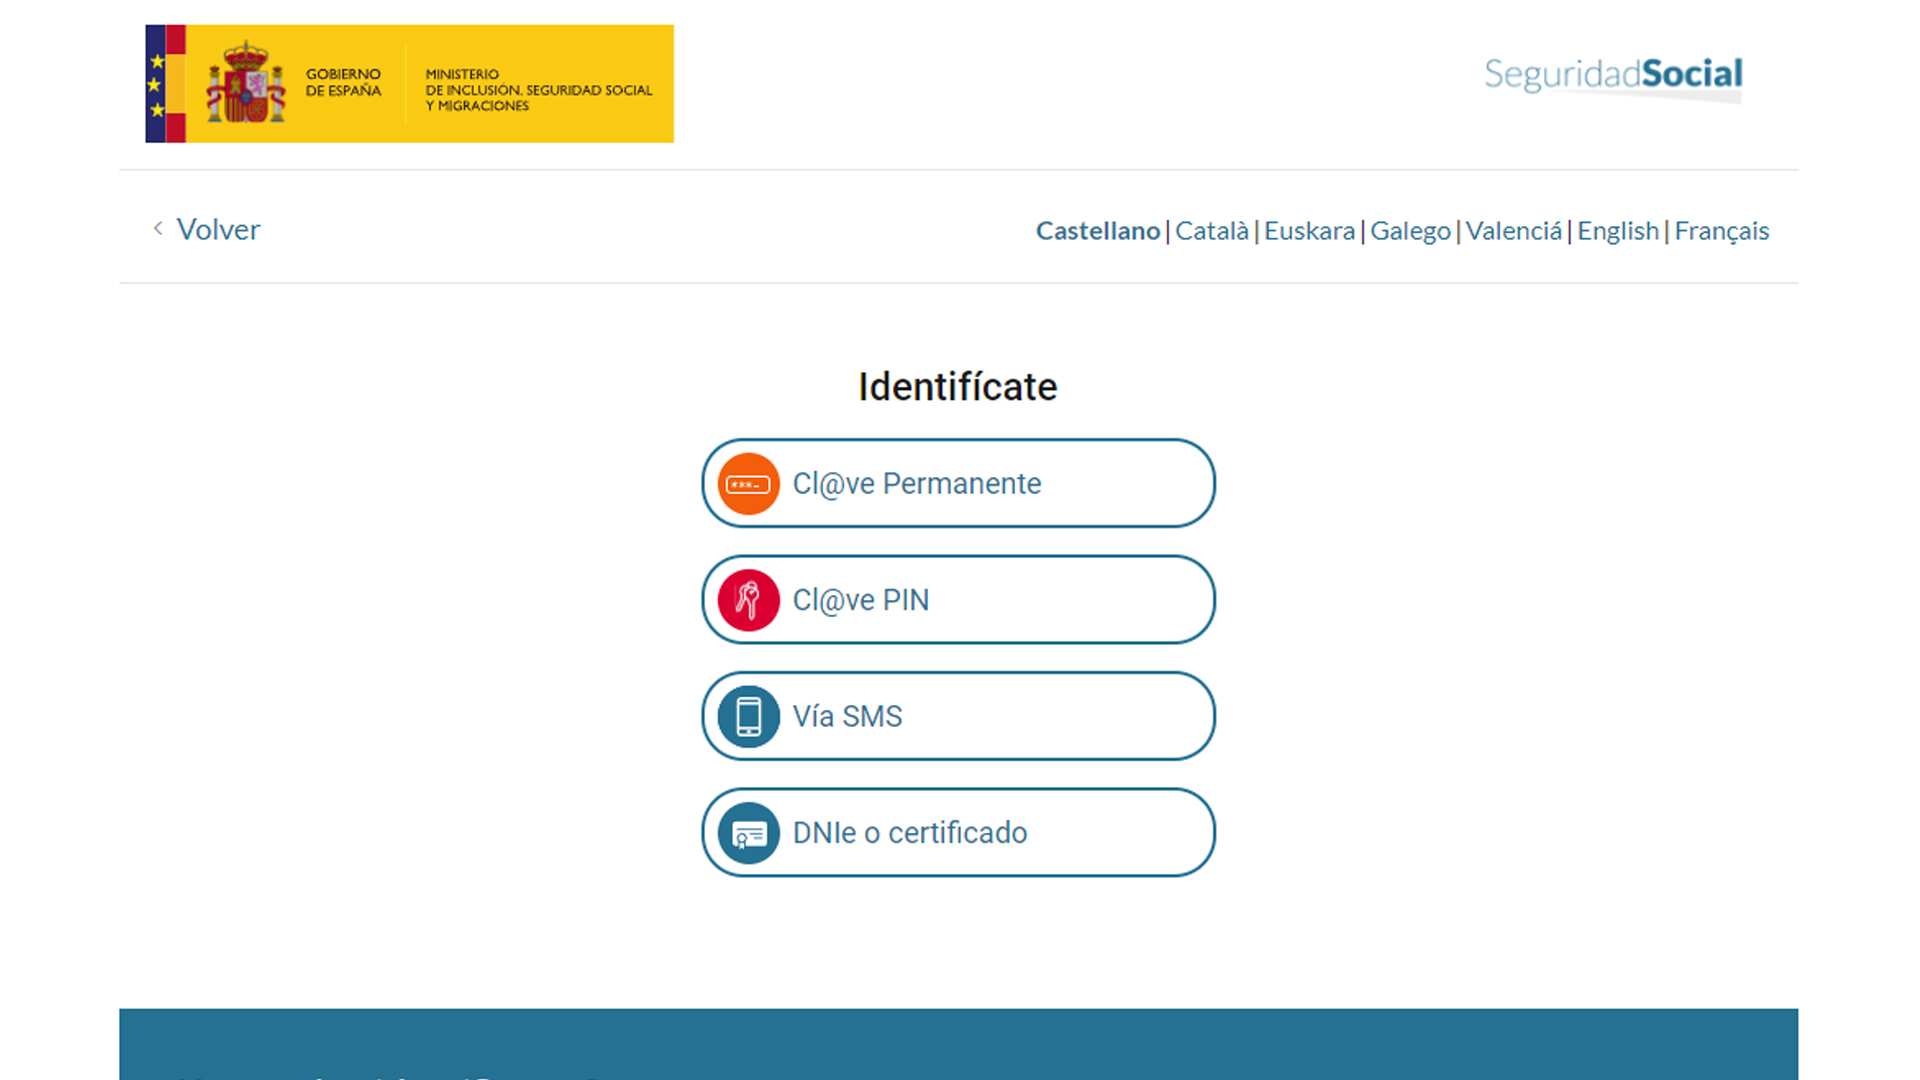The height and width of the screenshot is (1080, 1920).
Task: Click the Ministerio de Inclusión, Seguridad Social text
Action: click(x=538, y=90)
